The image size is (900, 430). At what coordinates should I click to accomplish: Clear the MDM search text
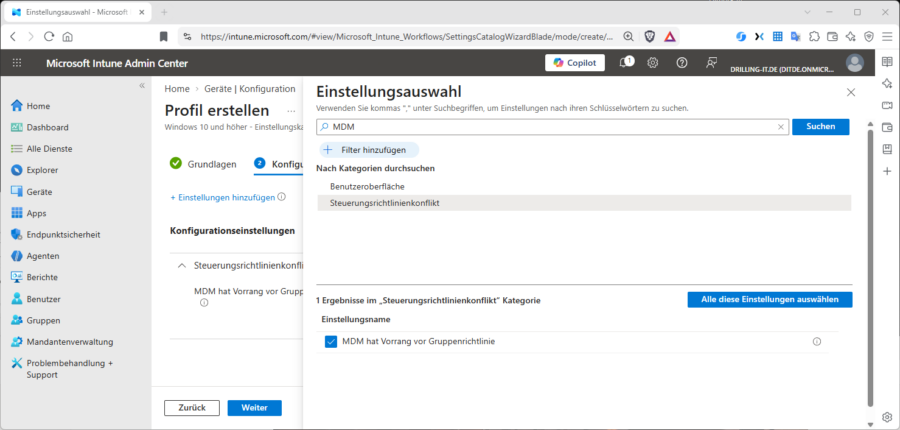781,127
